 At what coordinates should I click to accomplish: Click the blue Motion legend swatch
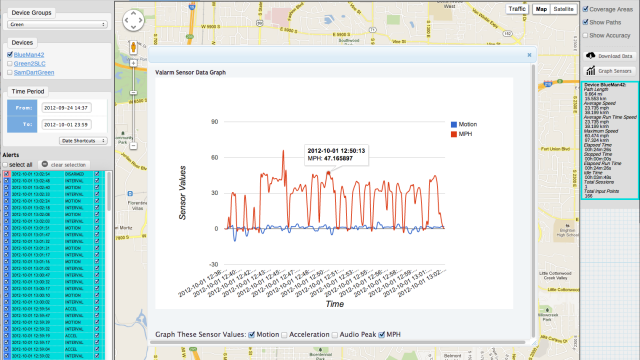point(453,124)
